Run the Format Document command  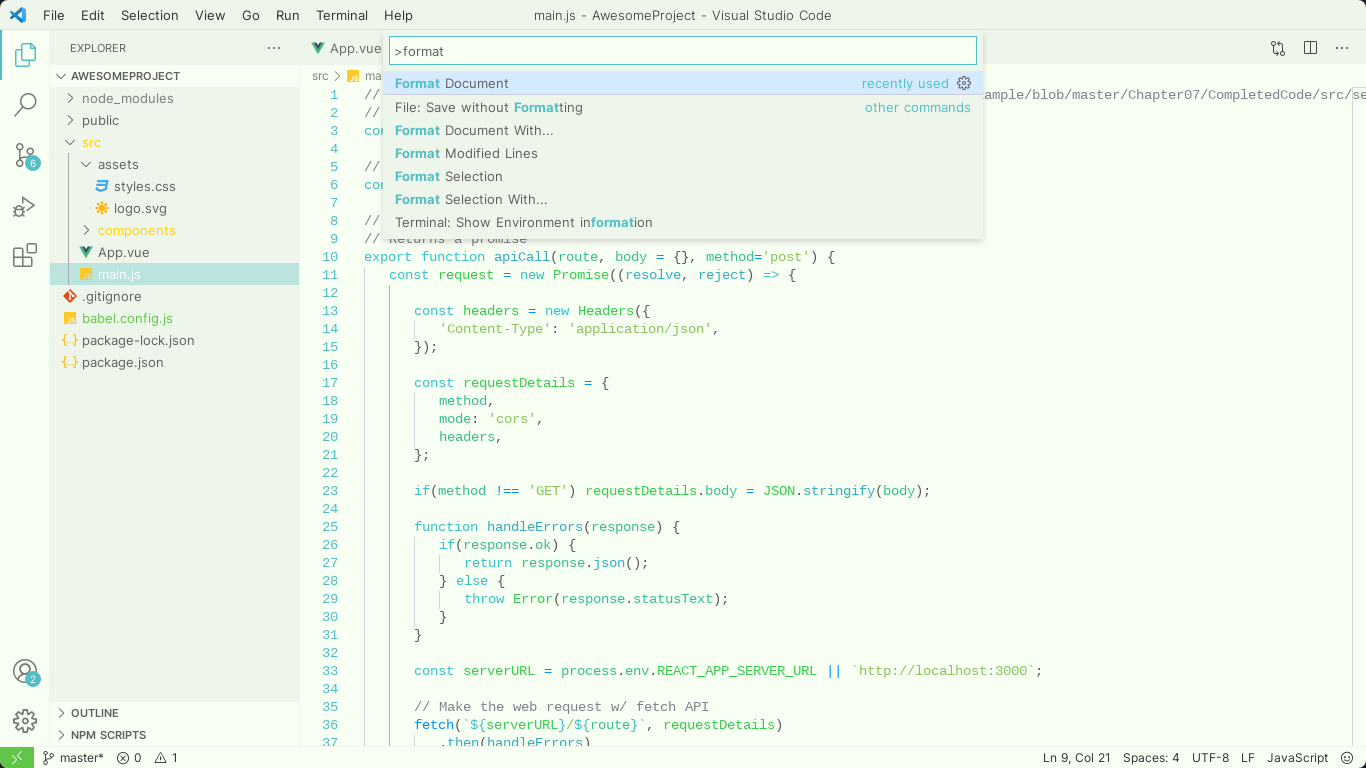tap(683, 83)
